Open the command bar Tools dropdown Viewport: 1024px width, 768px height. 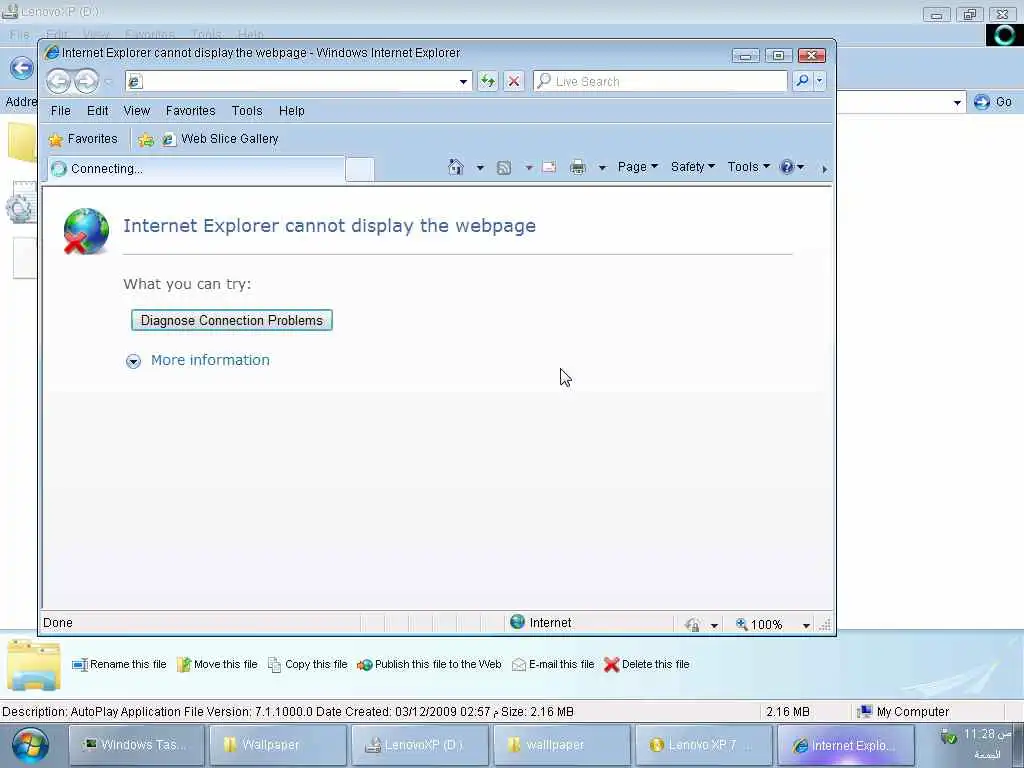pyautogui.click(x=748, y=167)
